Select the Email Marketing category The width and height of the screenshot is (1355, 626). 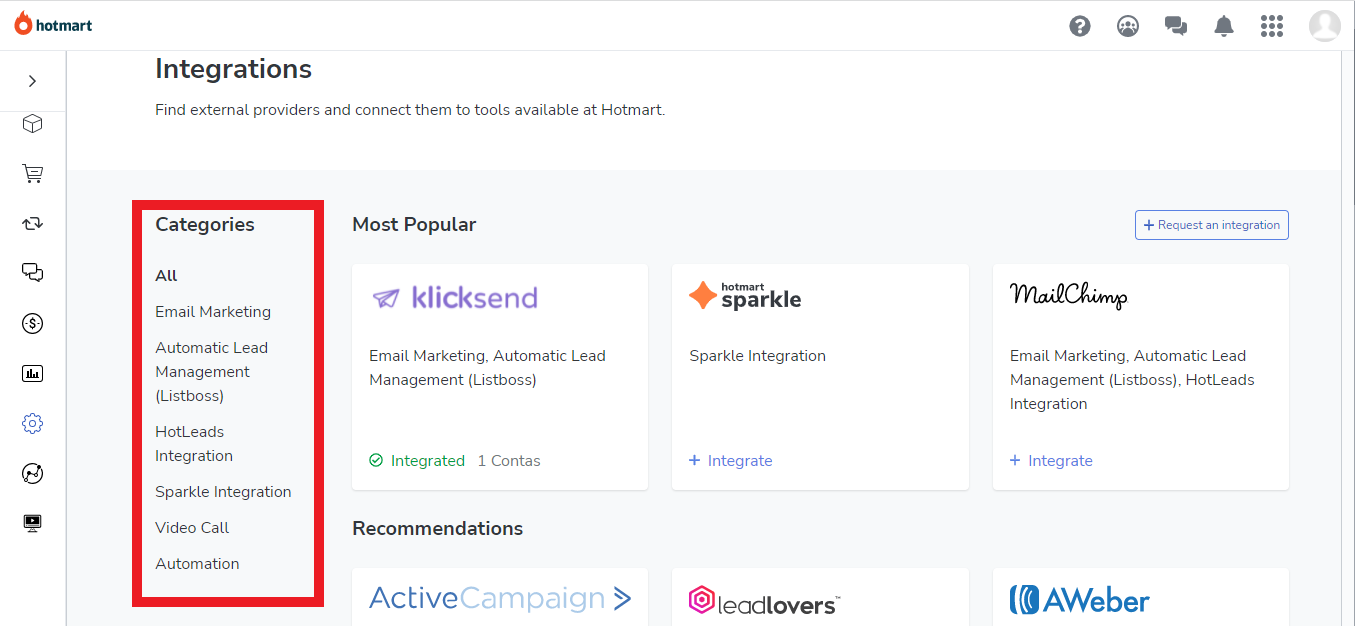[213, 312]
